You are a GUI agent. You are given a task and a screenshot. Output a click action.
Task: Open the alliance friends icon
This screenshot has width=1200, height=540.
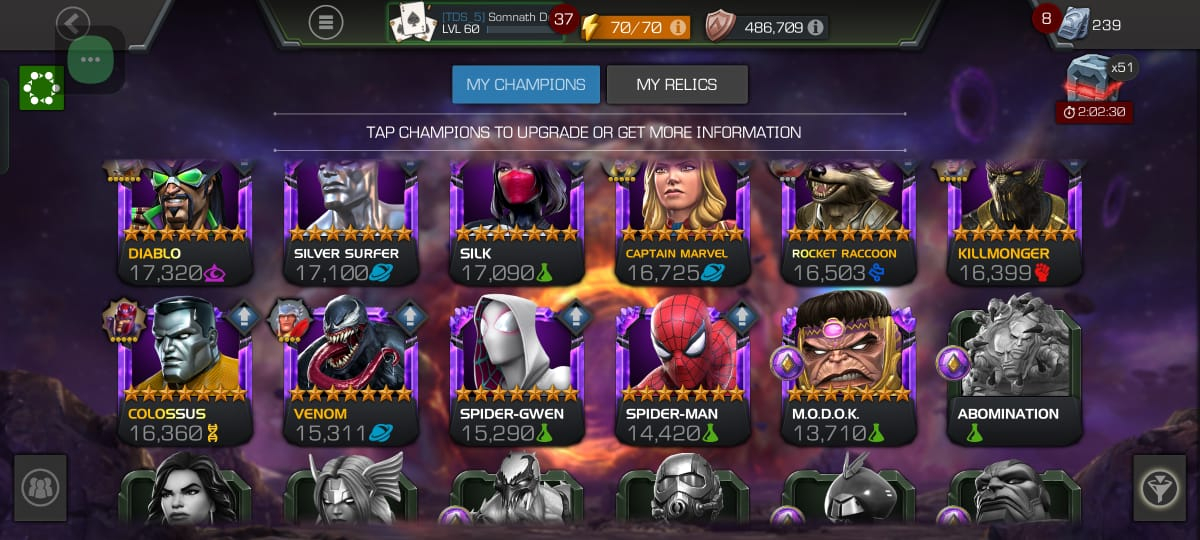(x=40, y=488)
